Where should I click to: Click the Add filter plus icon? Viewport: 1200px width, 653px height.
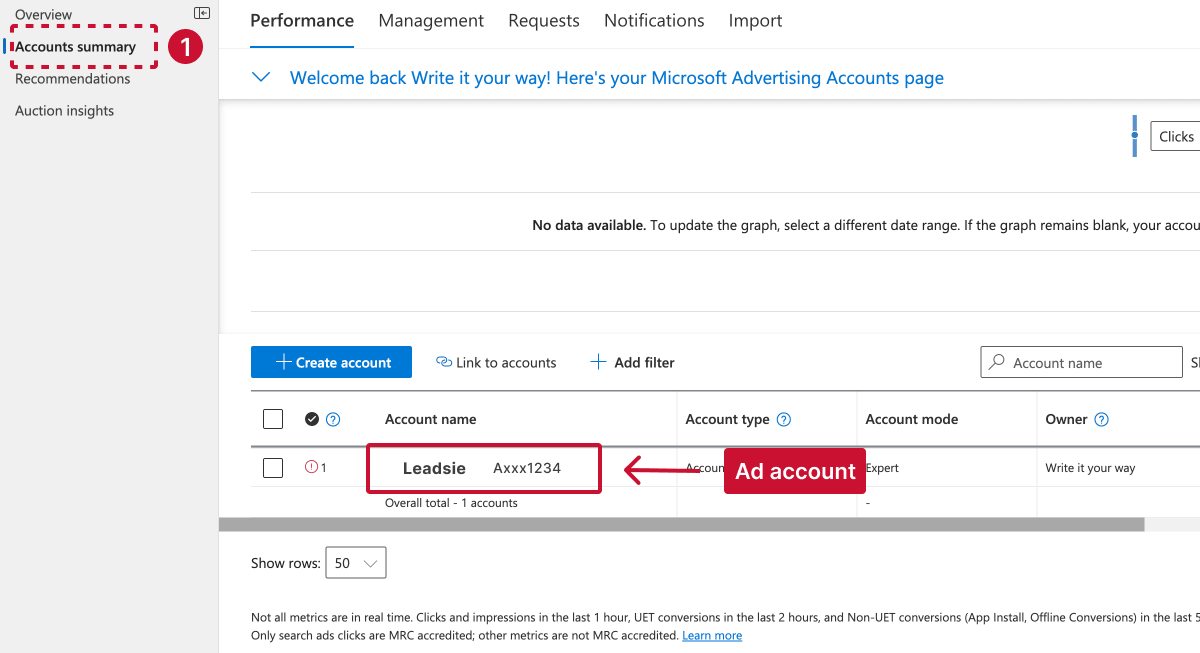point(598,361)
